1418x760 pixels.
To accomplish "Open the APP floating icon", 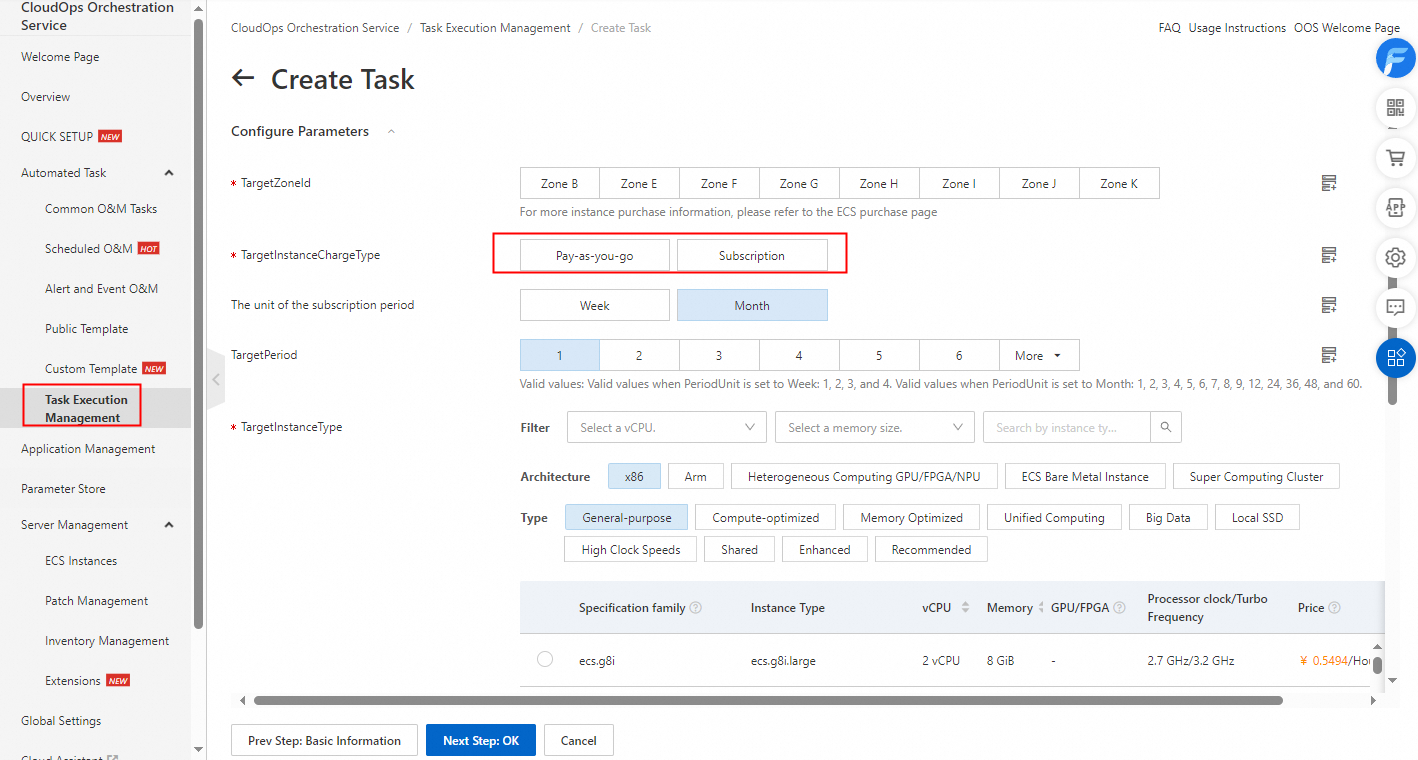I will point(1395,208).
